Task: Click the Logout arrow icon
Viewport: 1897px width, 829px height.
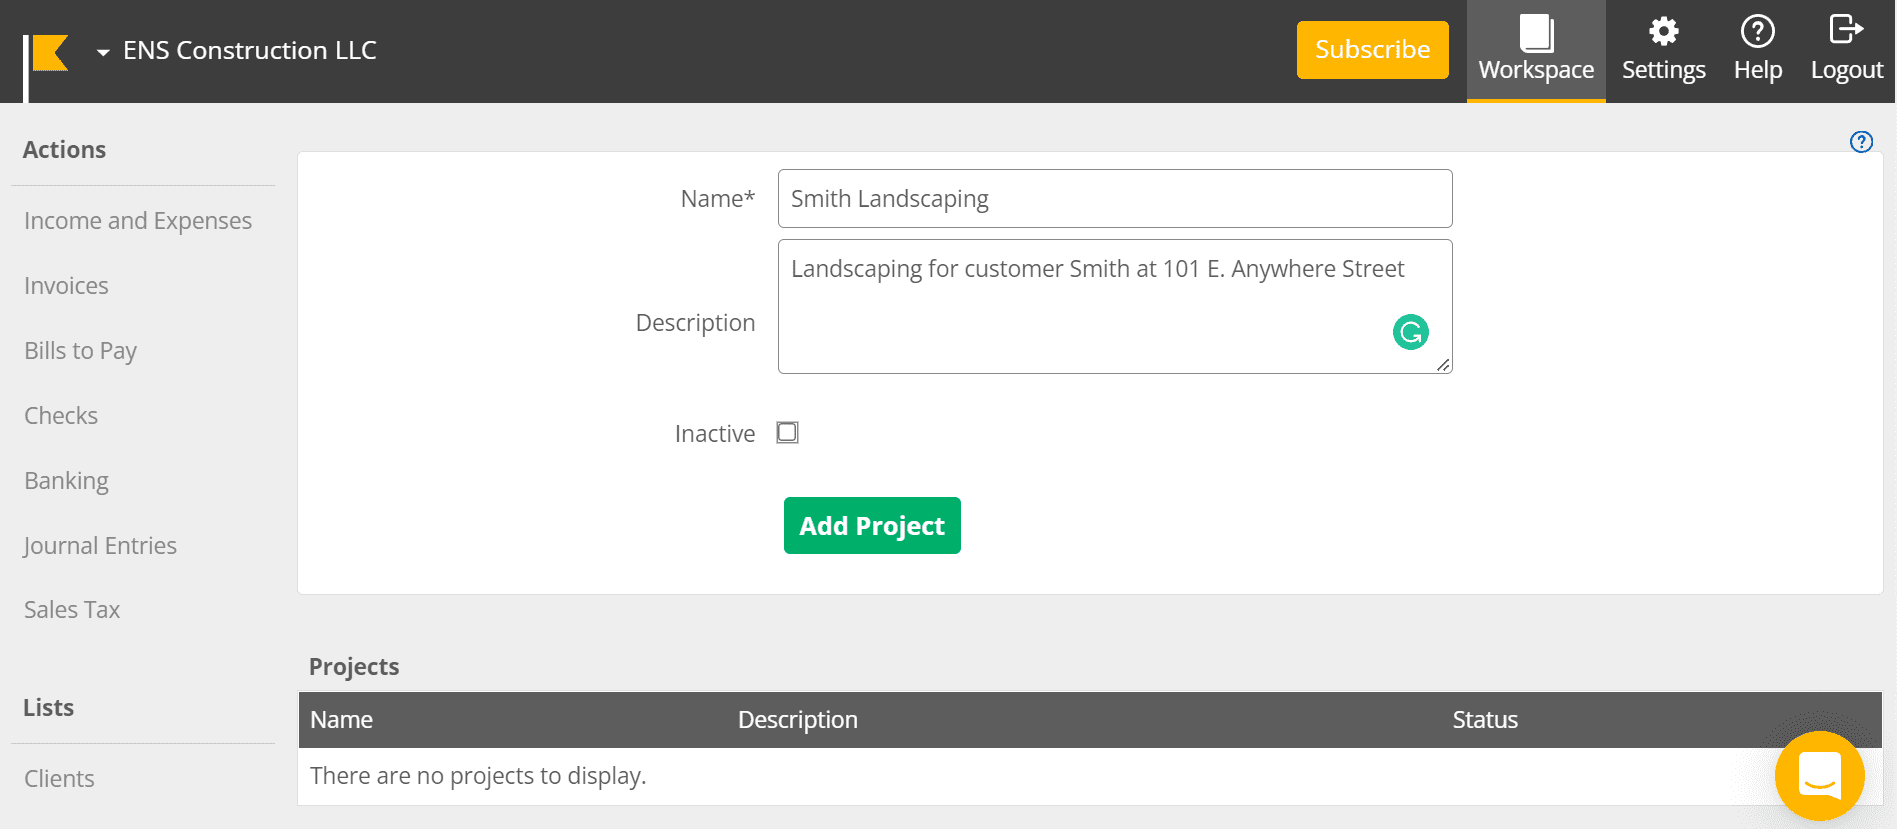Action: click(x=1846, y=29)
